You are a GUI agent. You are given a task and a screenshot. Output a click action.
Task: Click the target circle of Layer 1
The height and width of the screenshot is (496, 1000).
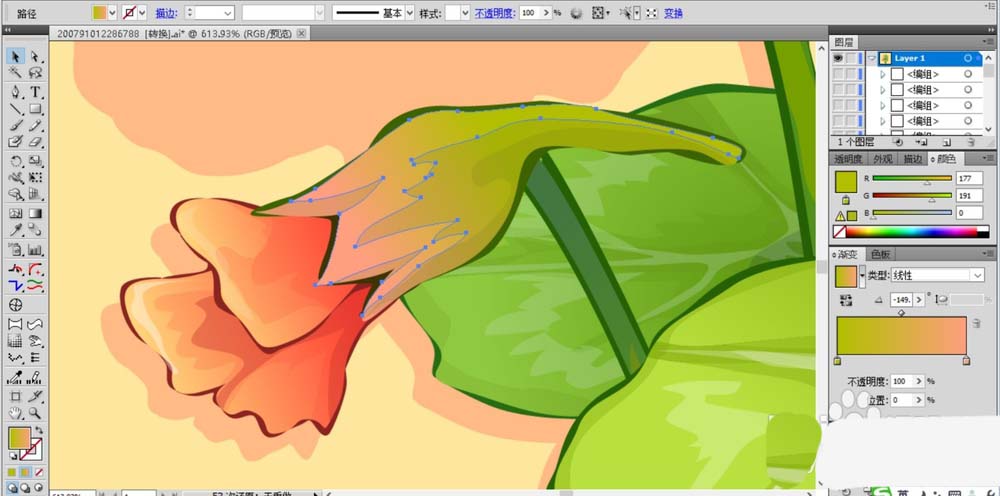tap(968, 58)
